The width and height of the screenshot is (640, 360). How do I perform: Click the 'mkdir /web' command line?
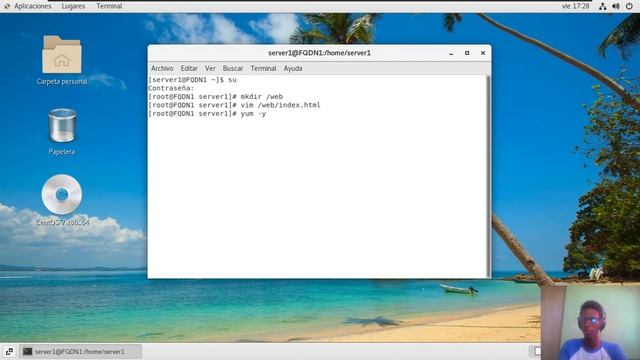(216, 97)
